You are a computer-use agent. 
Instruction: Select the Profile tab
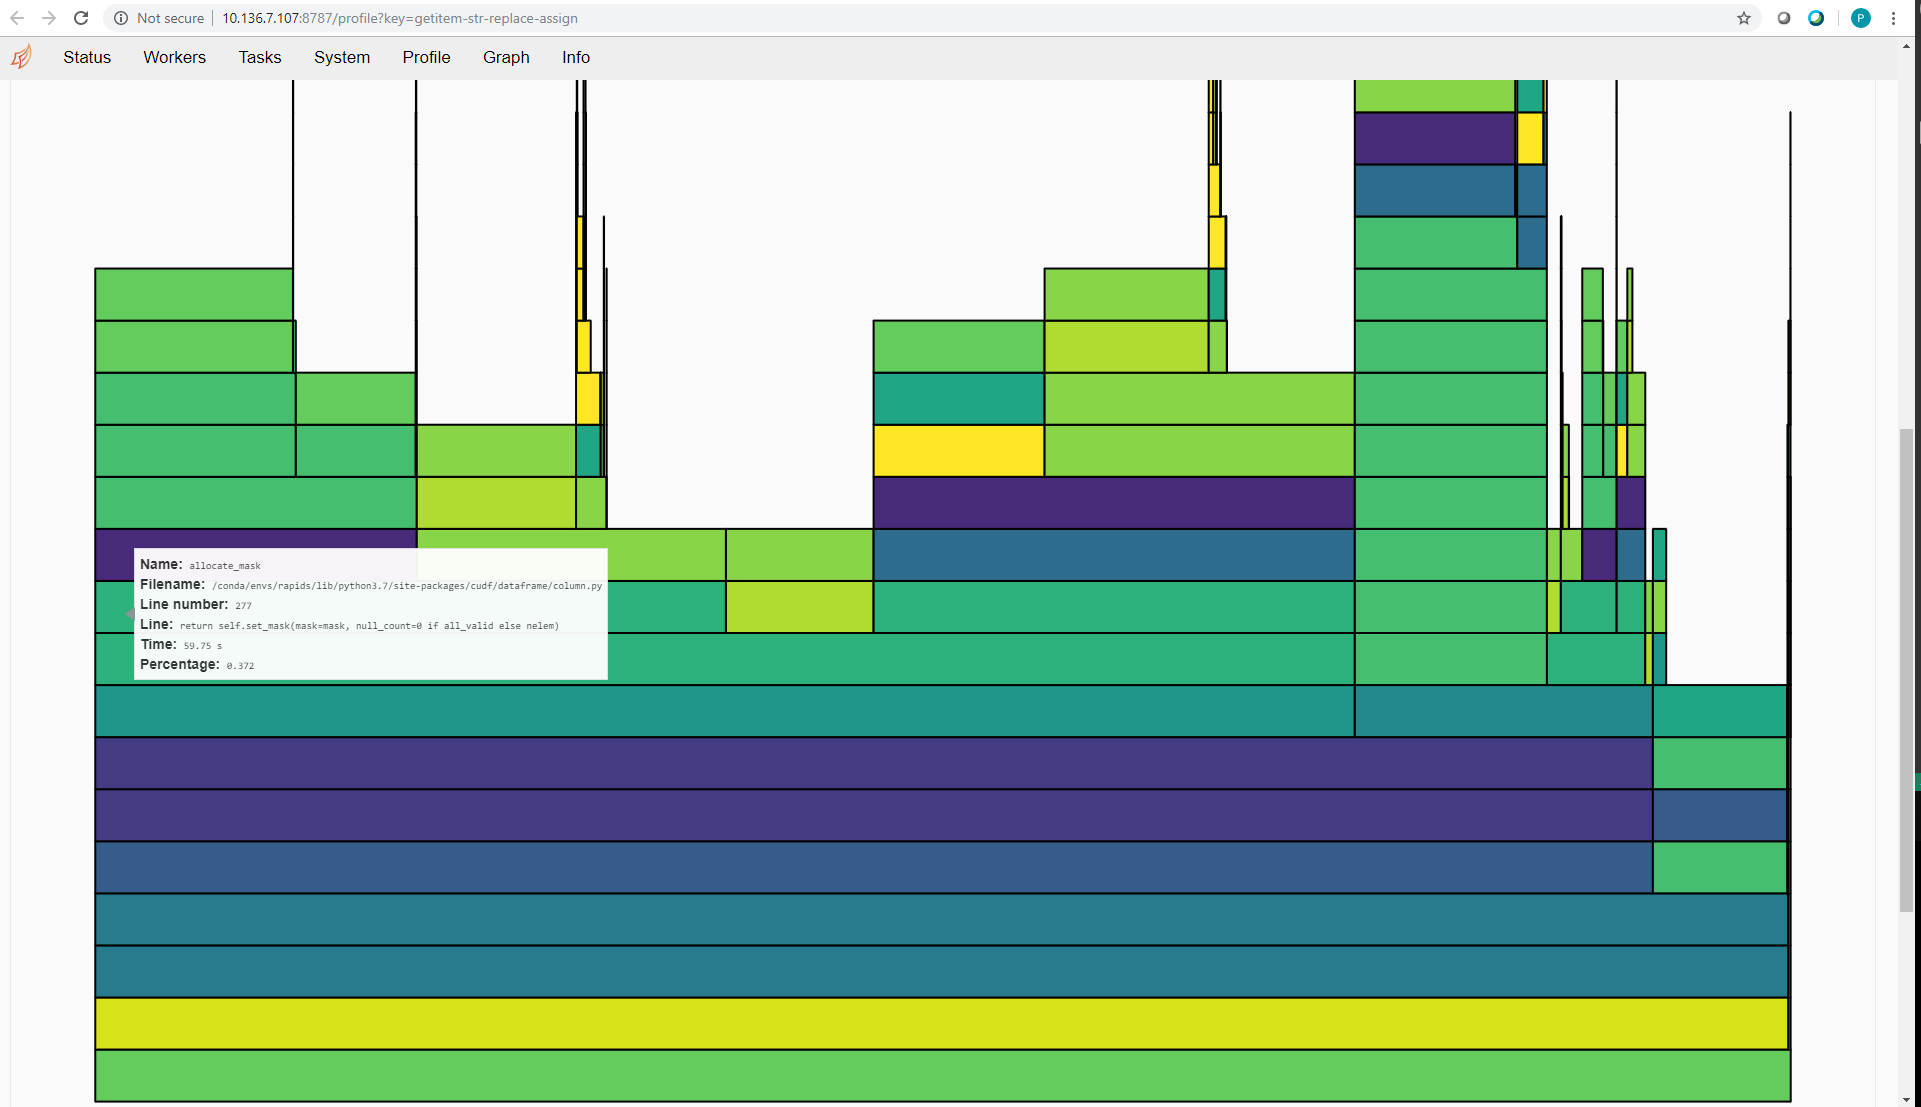[x=426, y=57]
